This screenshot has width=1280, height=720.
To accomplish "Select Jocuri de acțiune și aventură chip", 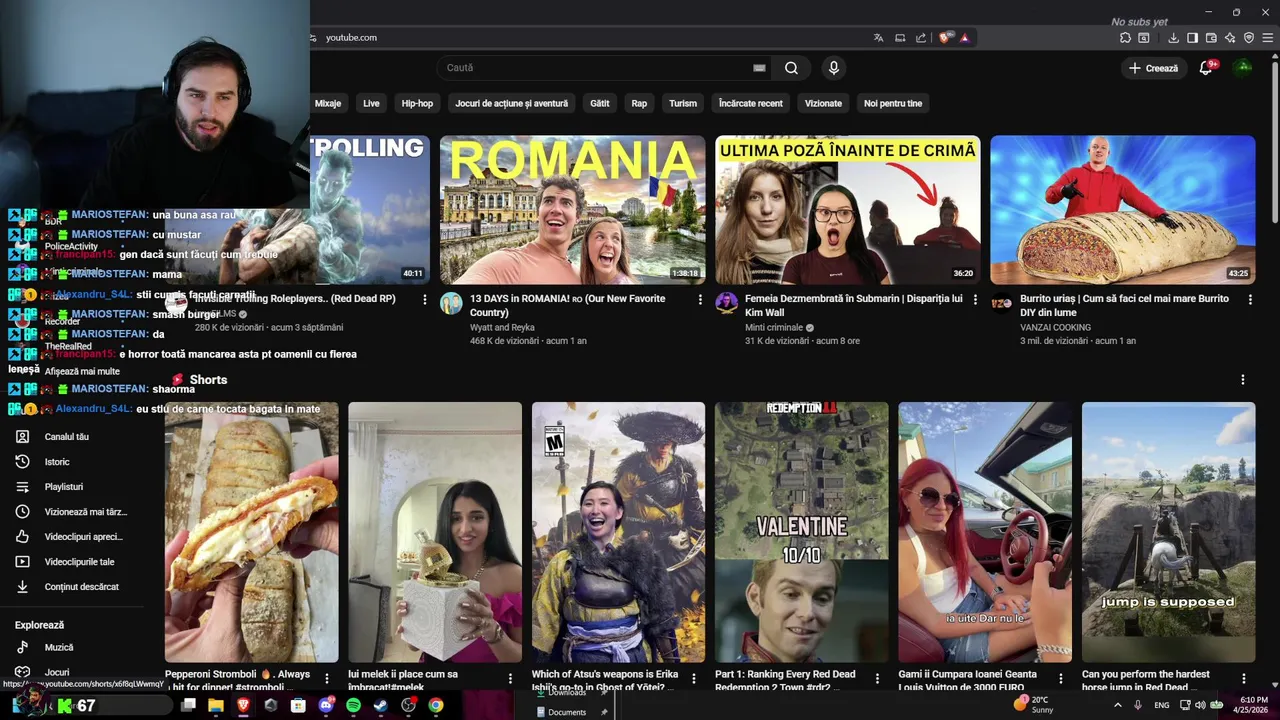I will (511, 103).
